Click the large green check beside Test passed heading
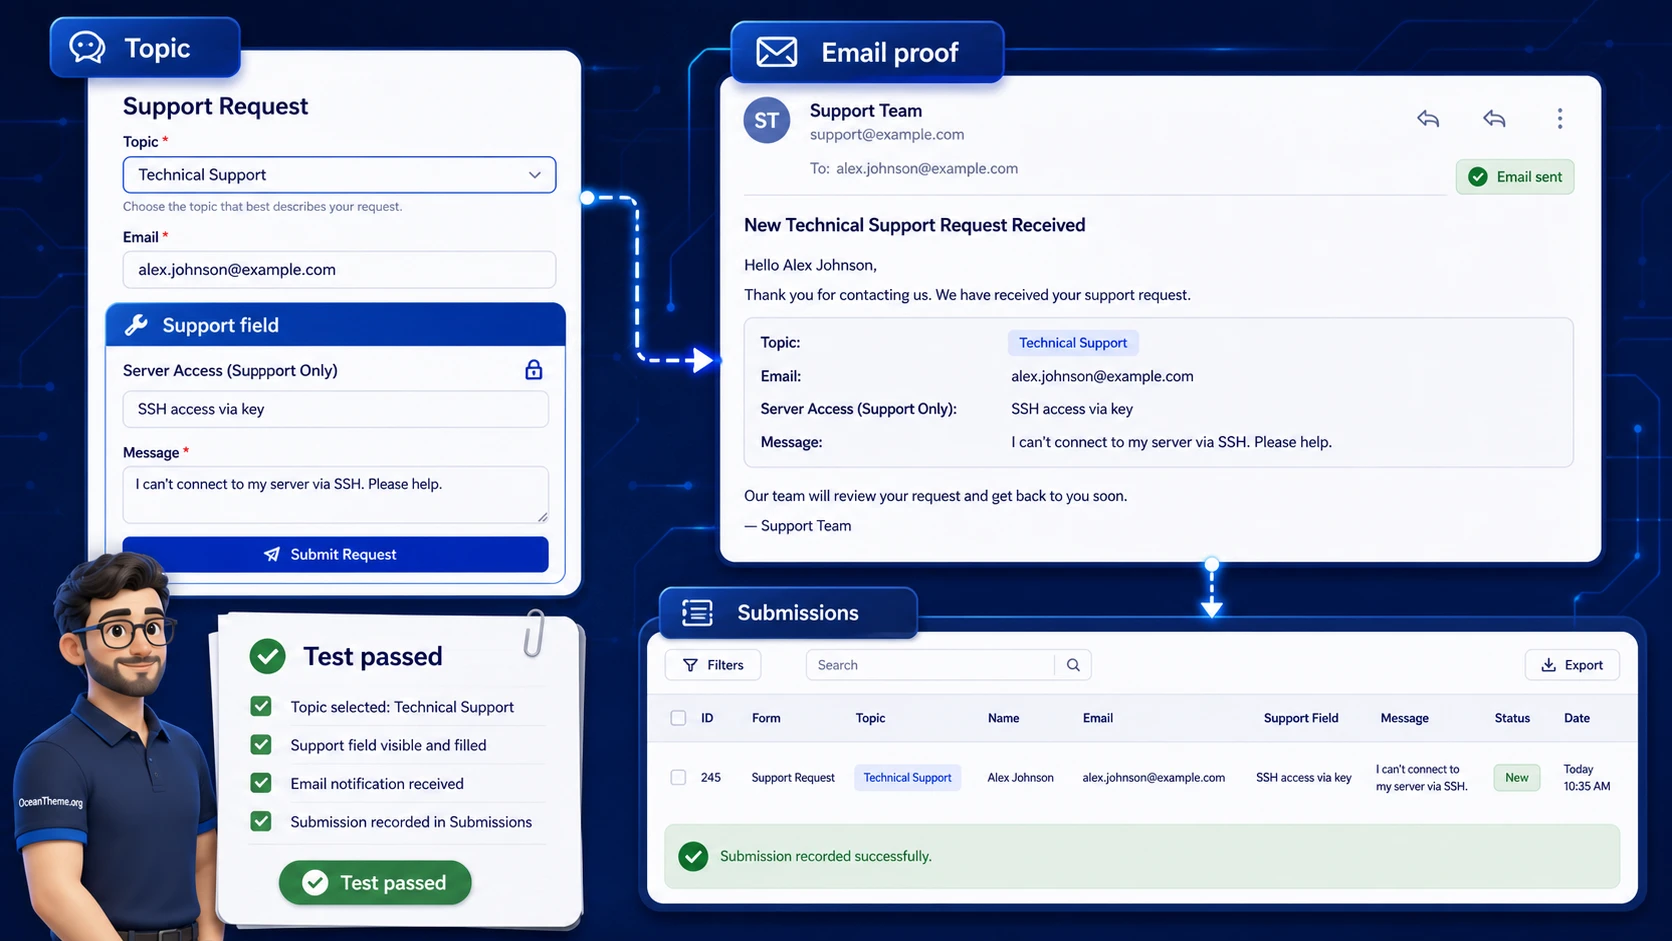Image resolution: width=1672 pixels, height=941 pixels. click(x=267, y=656)
